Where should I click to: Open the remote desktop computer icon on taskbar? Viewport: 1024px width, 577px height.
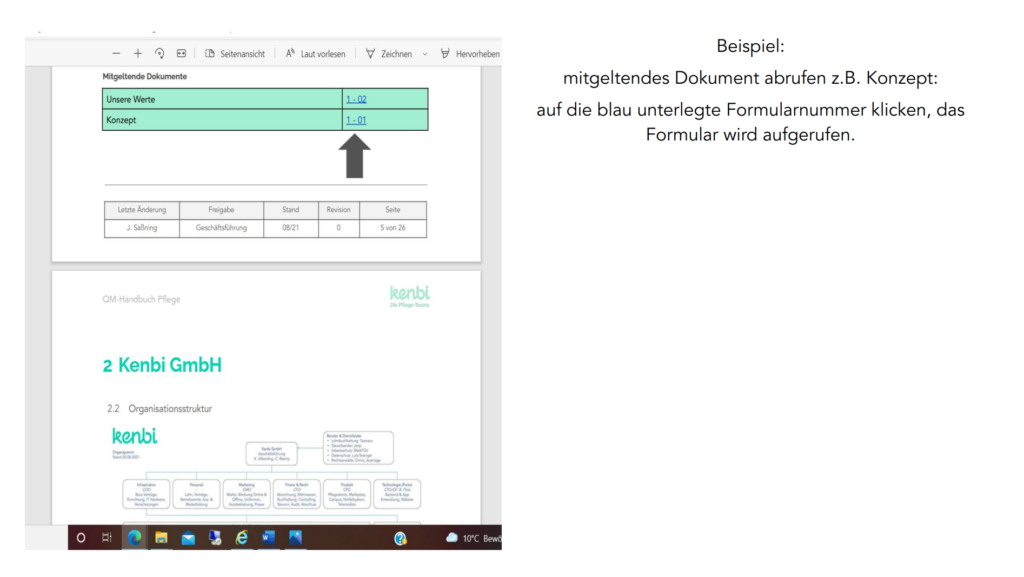pyautogui.click(x=215, y=538)
